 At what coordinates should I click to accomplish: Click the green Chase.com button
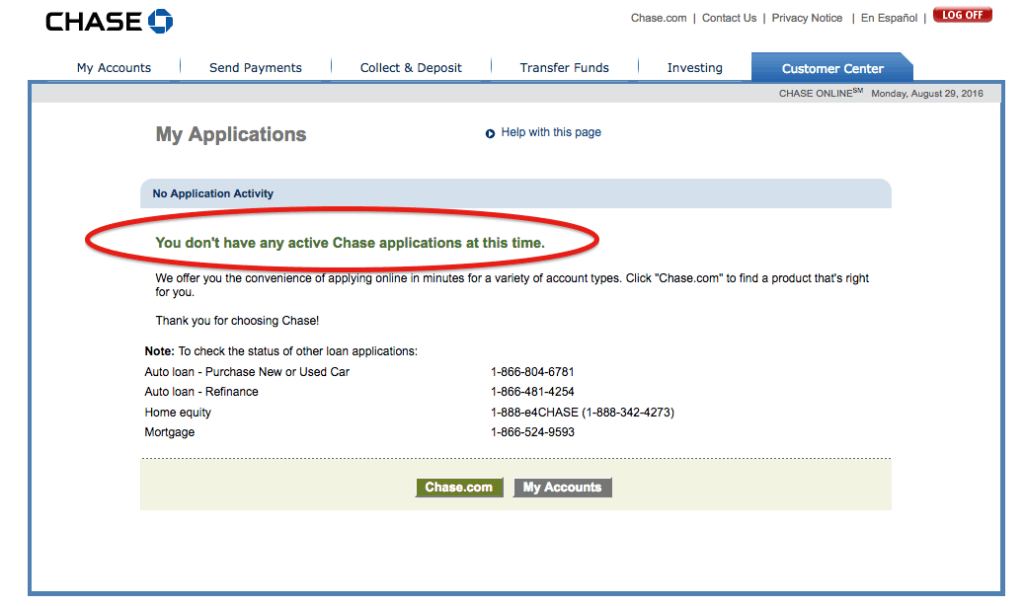[x=459, y=488]
